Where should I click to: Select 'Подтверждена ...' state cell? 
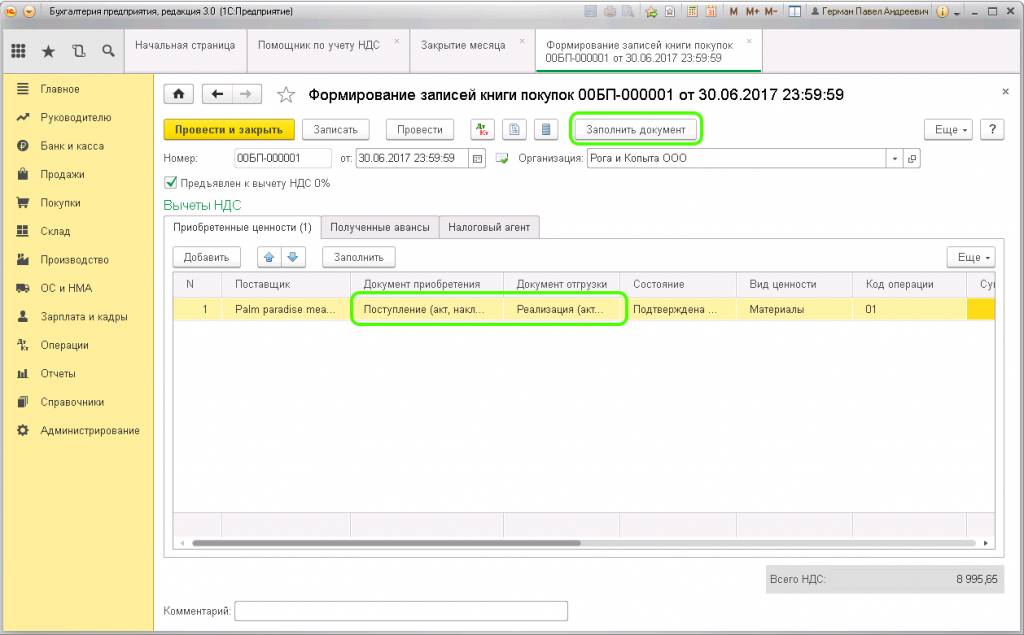coord(677,309)
